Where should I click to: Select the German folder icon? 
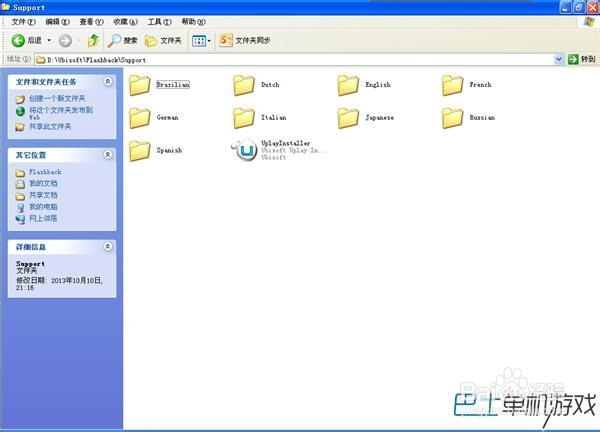point(139,118)
